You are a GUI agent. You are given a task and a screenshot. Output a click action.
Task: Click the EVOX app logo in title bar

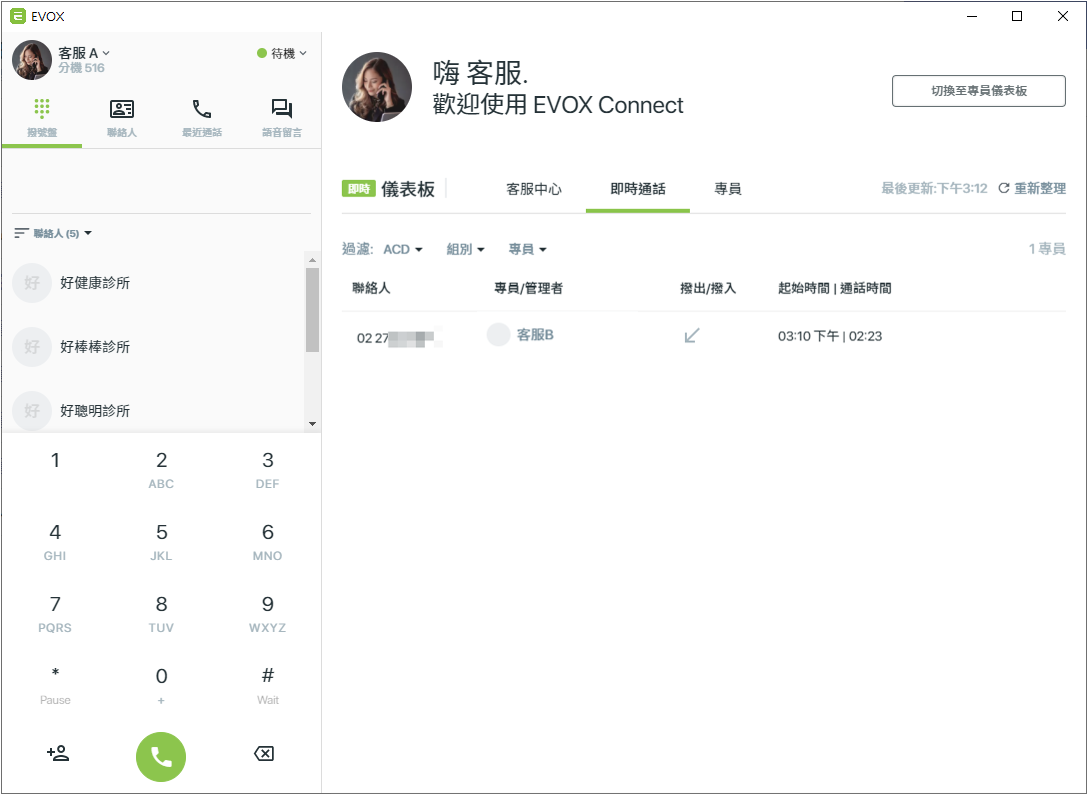click(18, 16)
